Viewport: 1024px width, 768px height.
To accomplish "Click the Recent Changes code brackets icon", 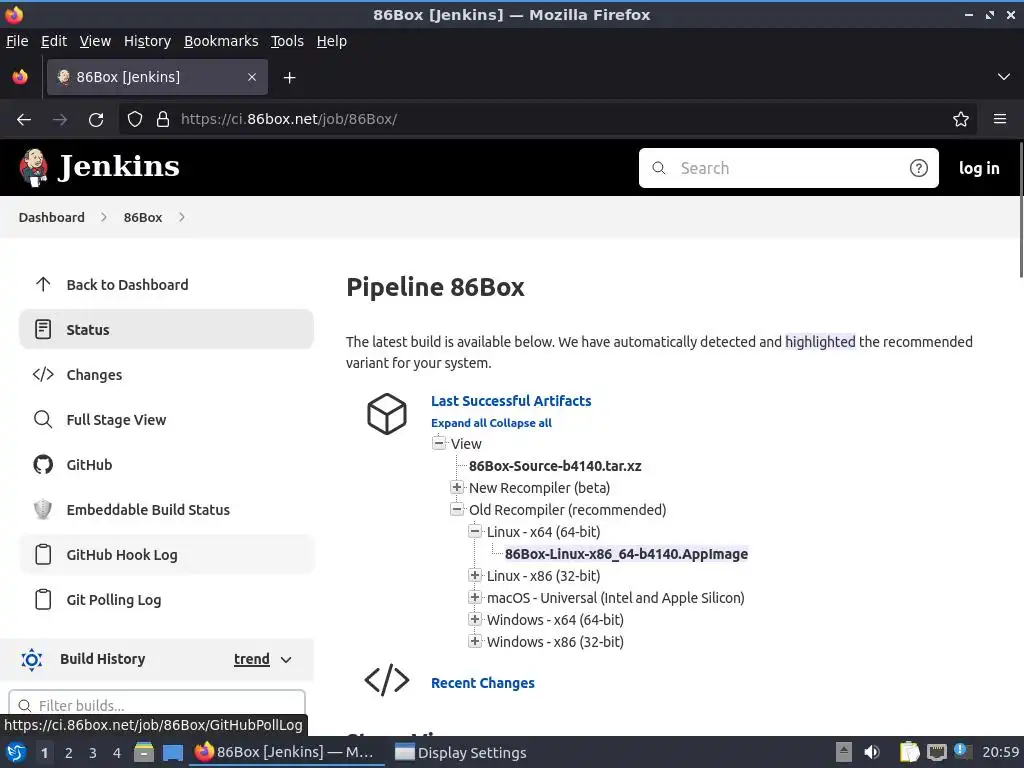I will pyautogui.click(x=387, y=680).
